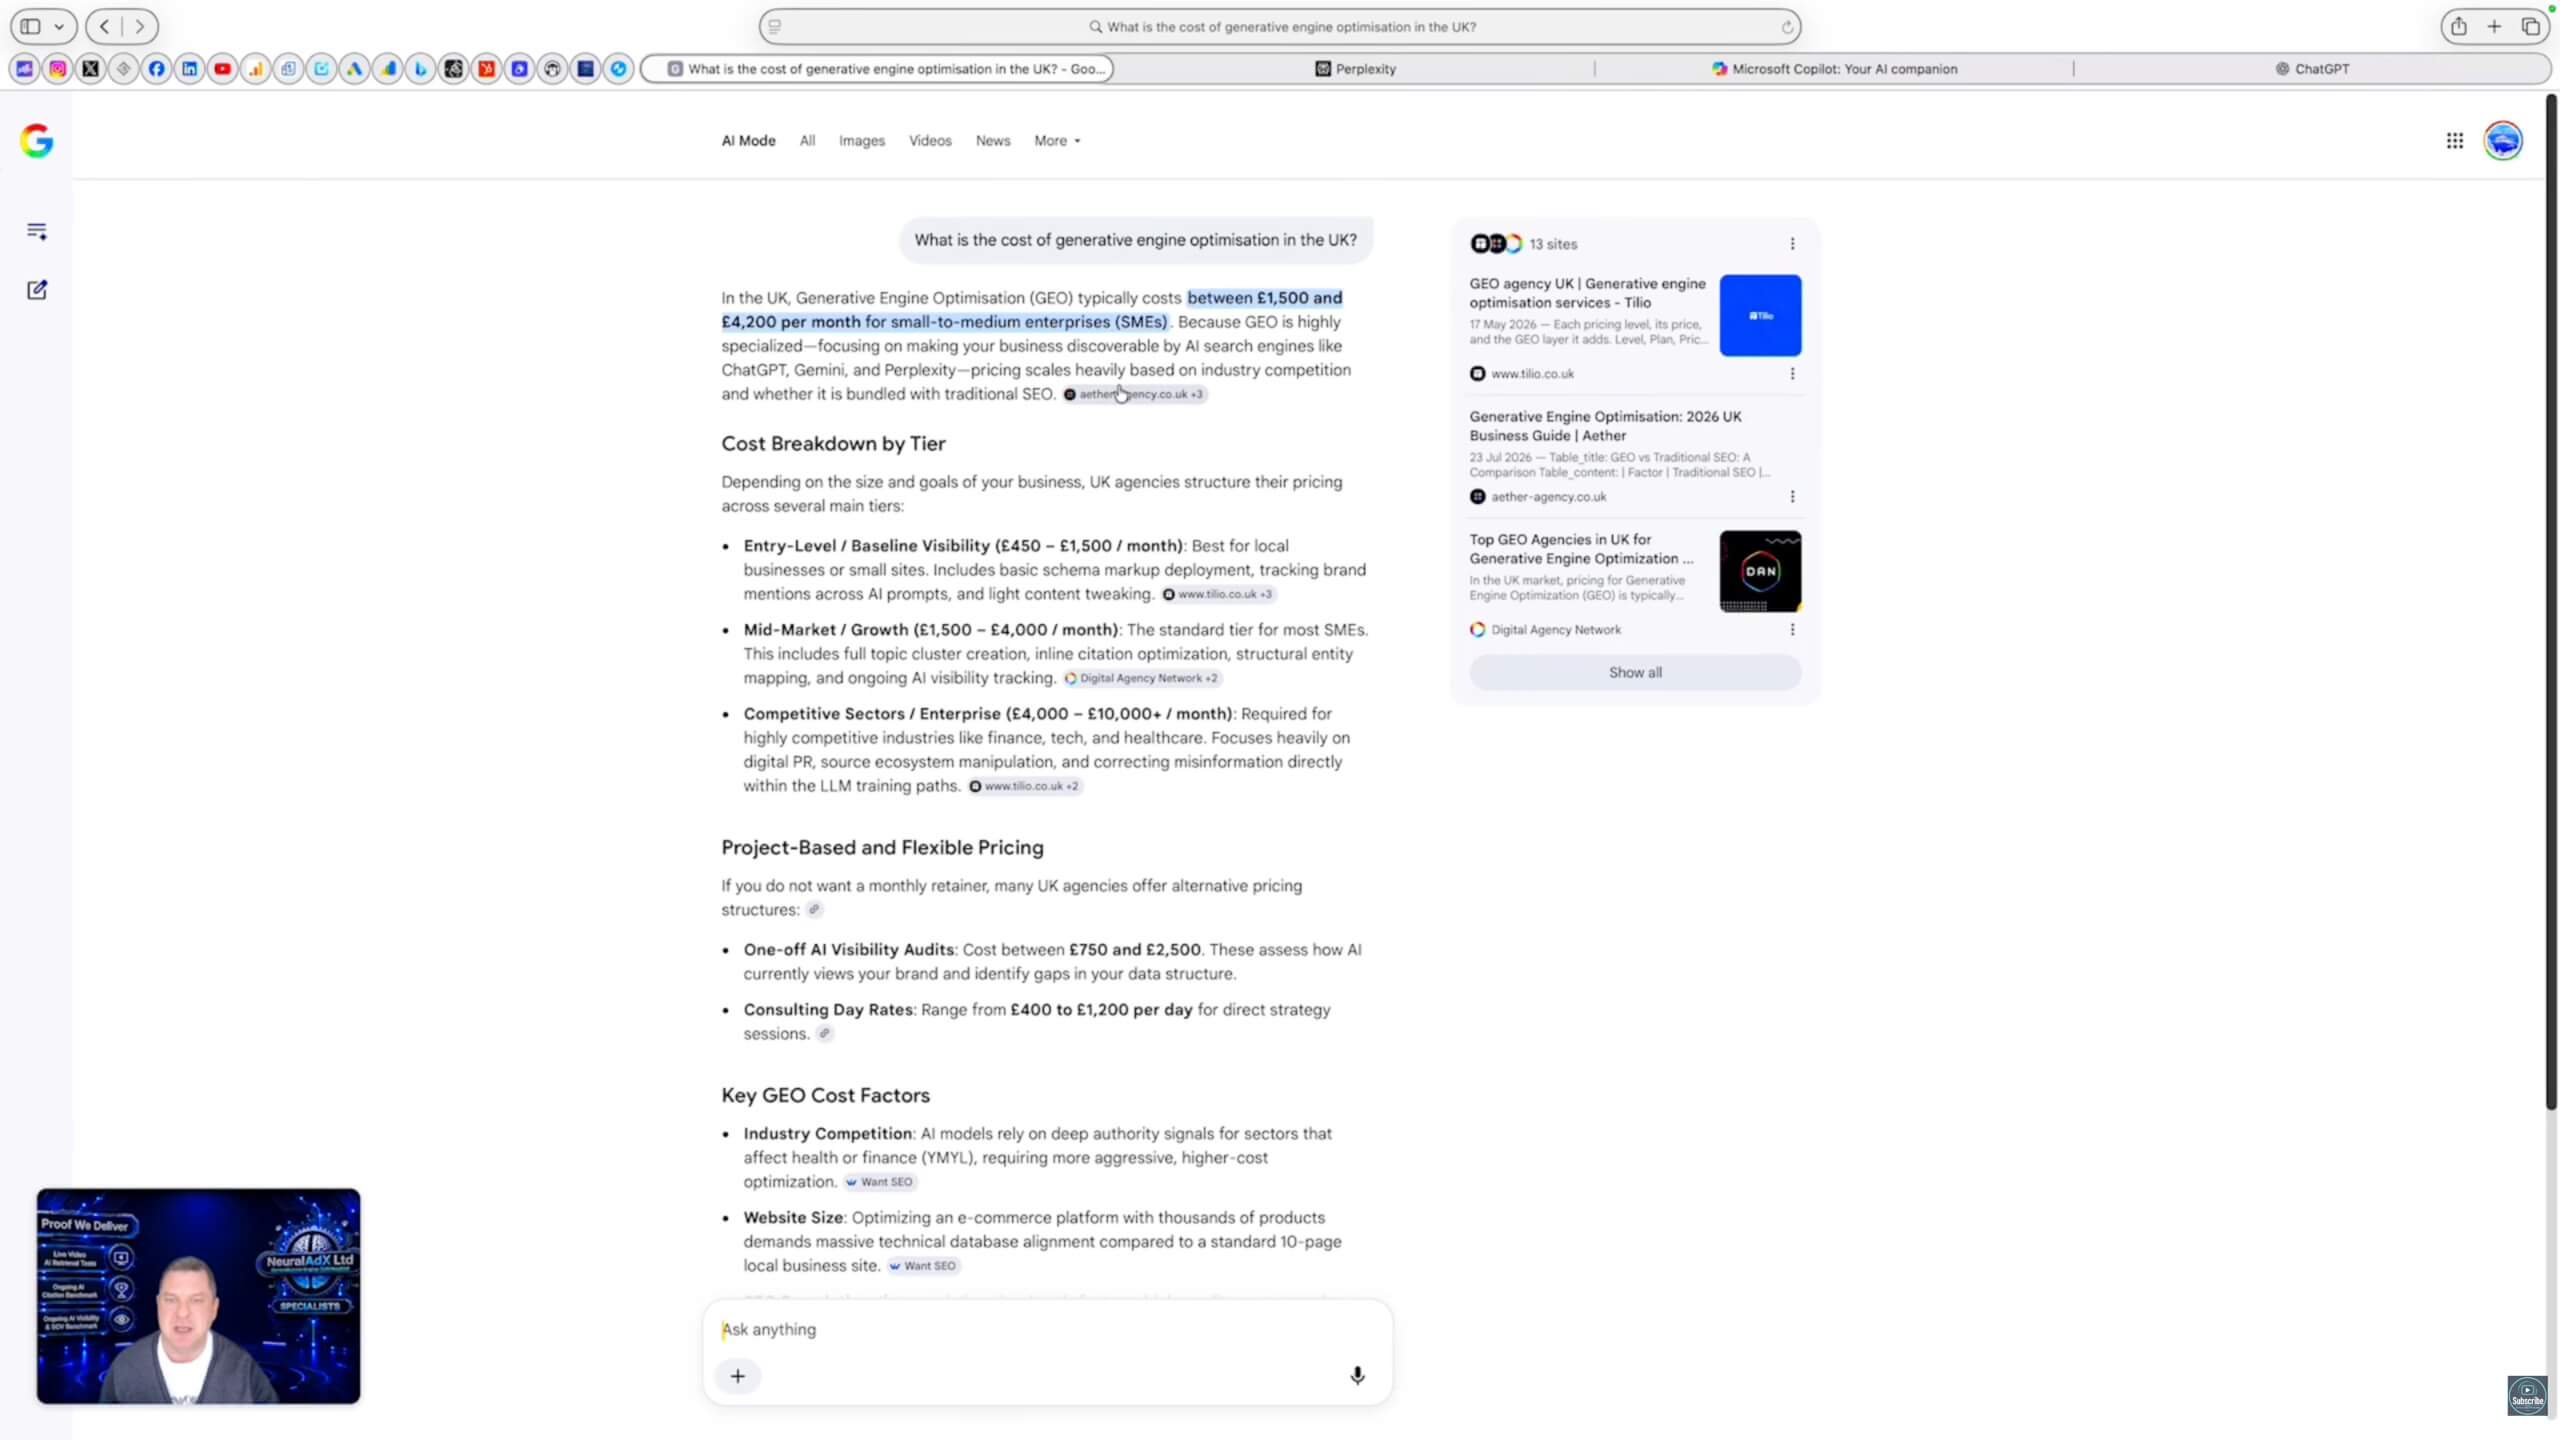Click the user query bubble text

click(1135, 240)
